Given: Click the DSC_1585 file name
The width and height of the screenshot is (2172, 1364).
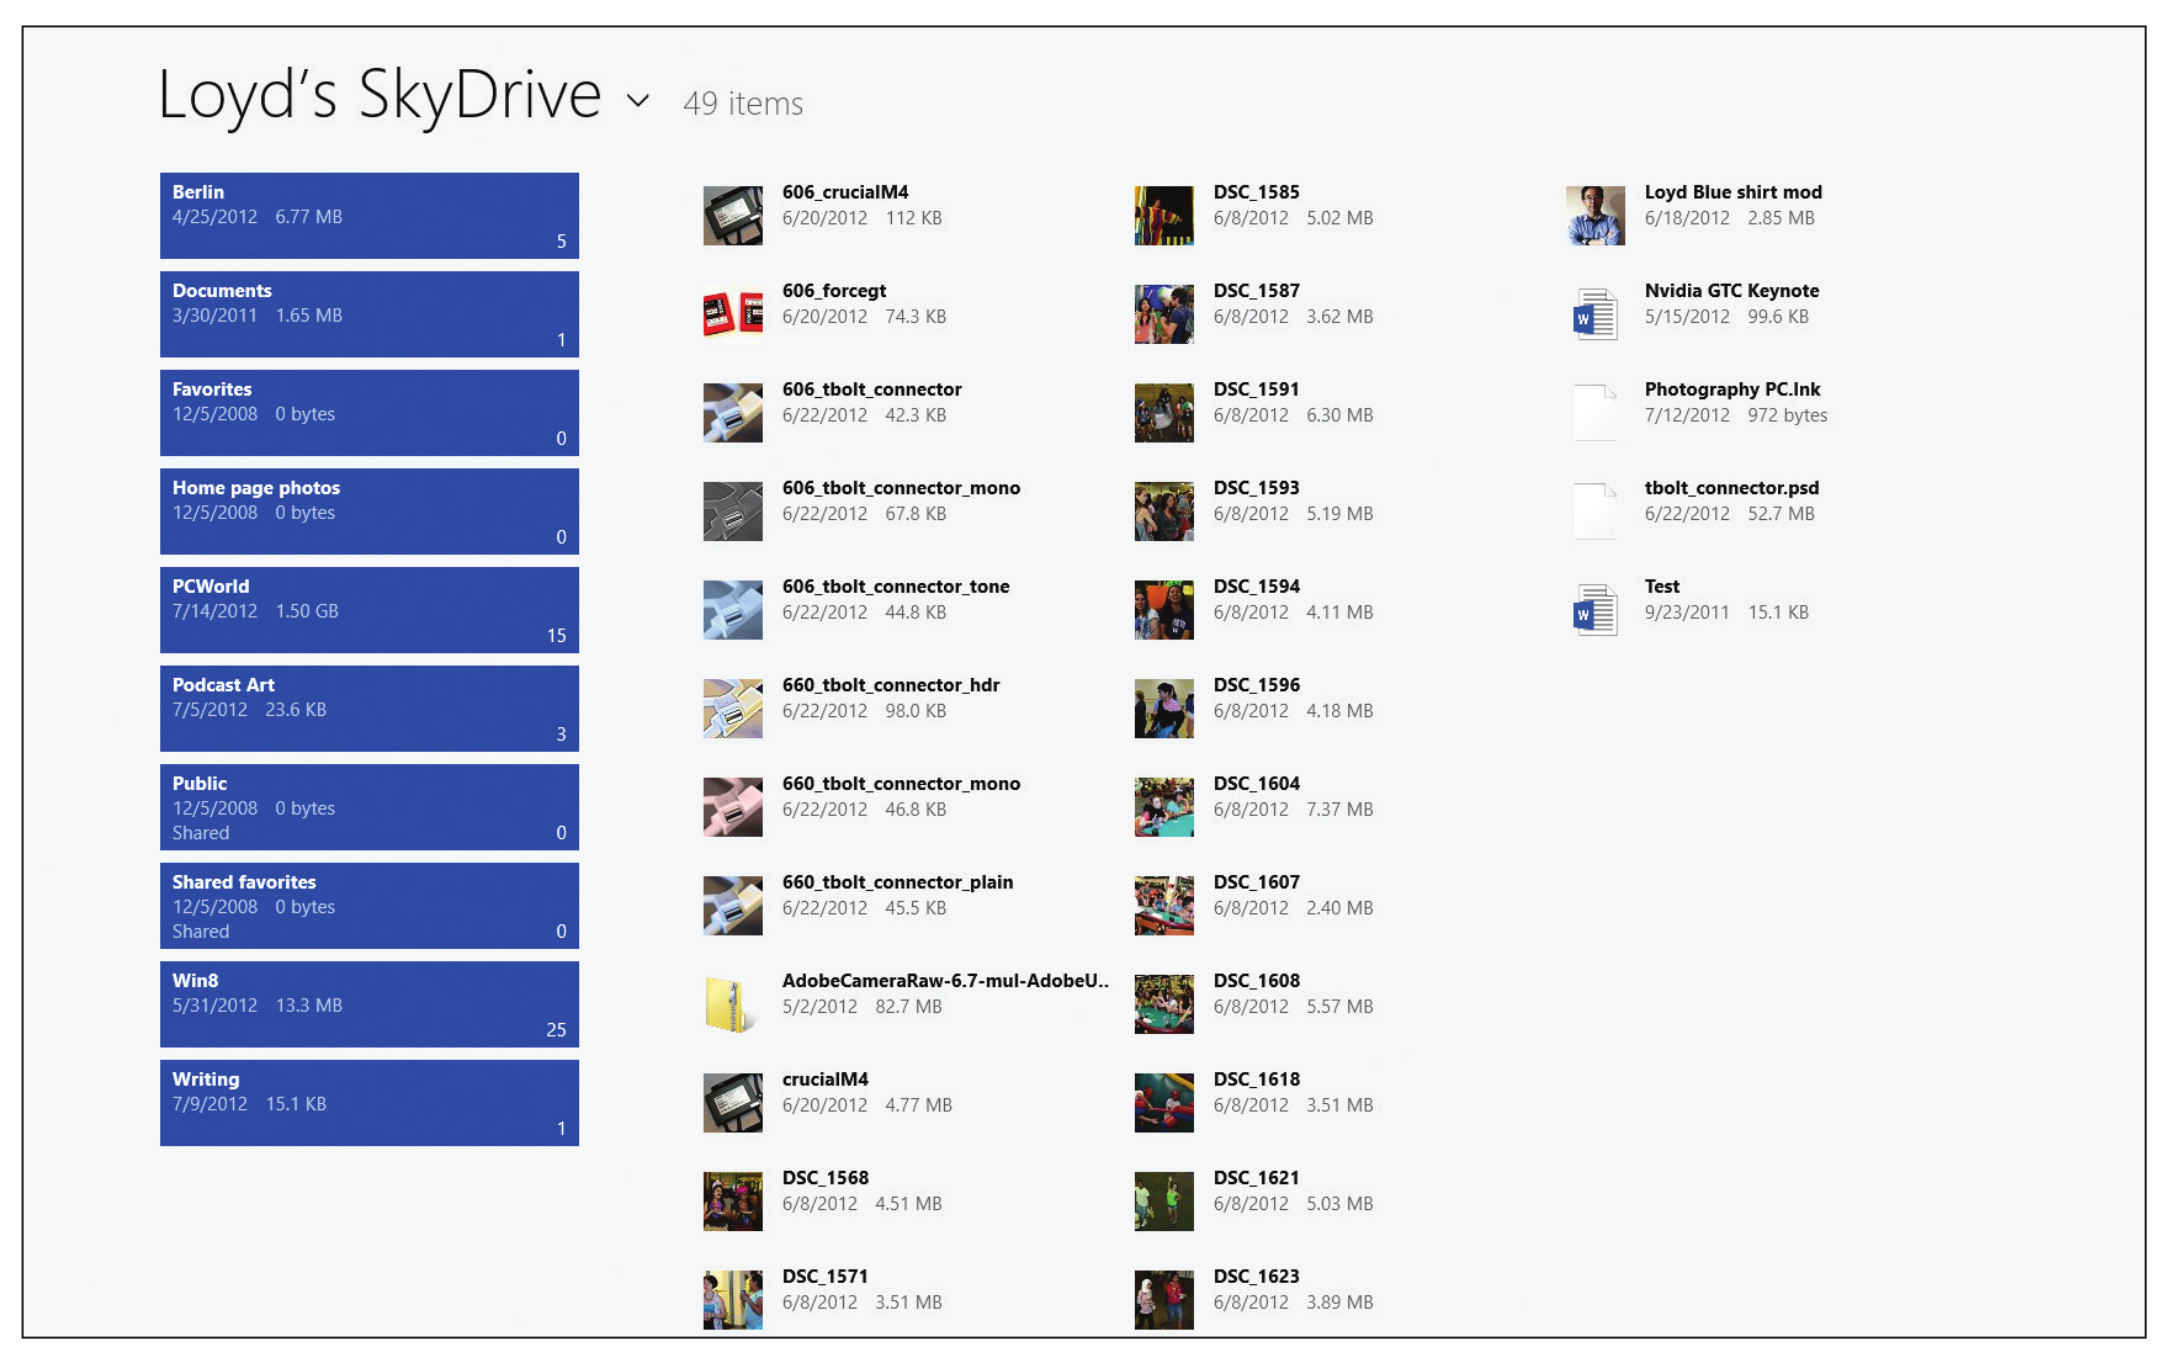Looking at the screenshot, I should click(1256, 192).
